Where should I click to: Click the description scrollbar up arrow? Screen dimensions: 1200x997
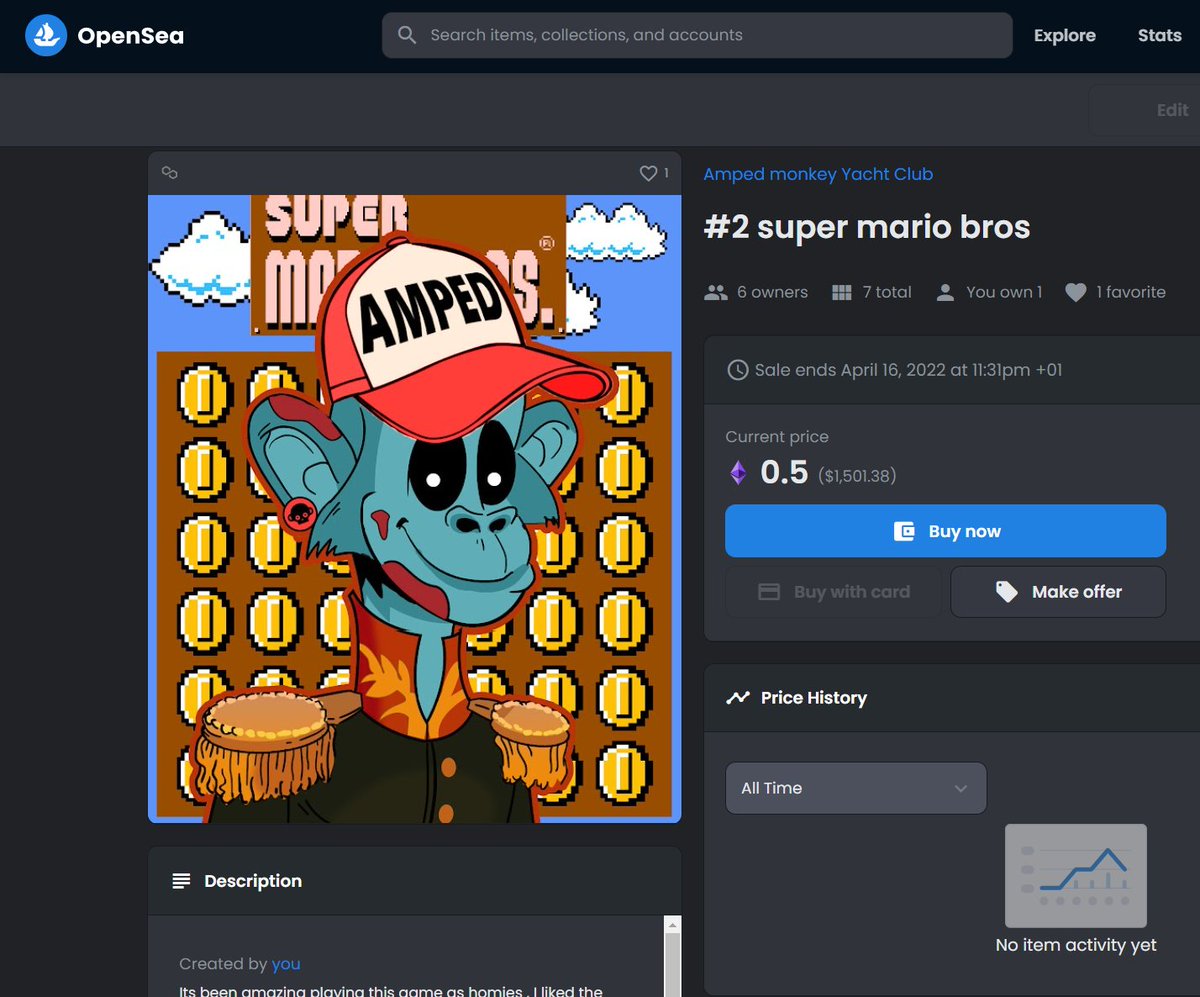click(x=673, y=925)
